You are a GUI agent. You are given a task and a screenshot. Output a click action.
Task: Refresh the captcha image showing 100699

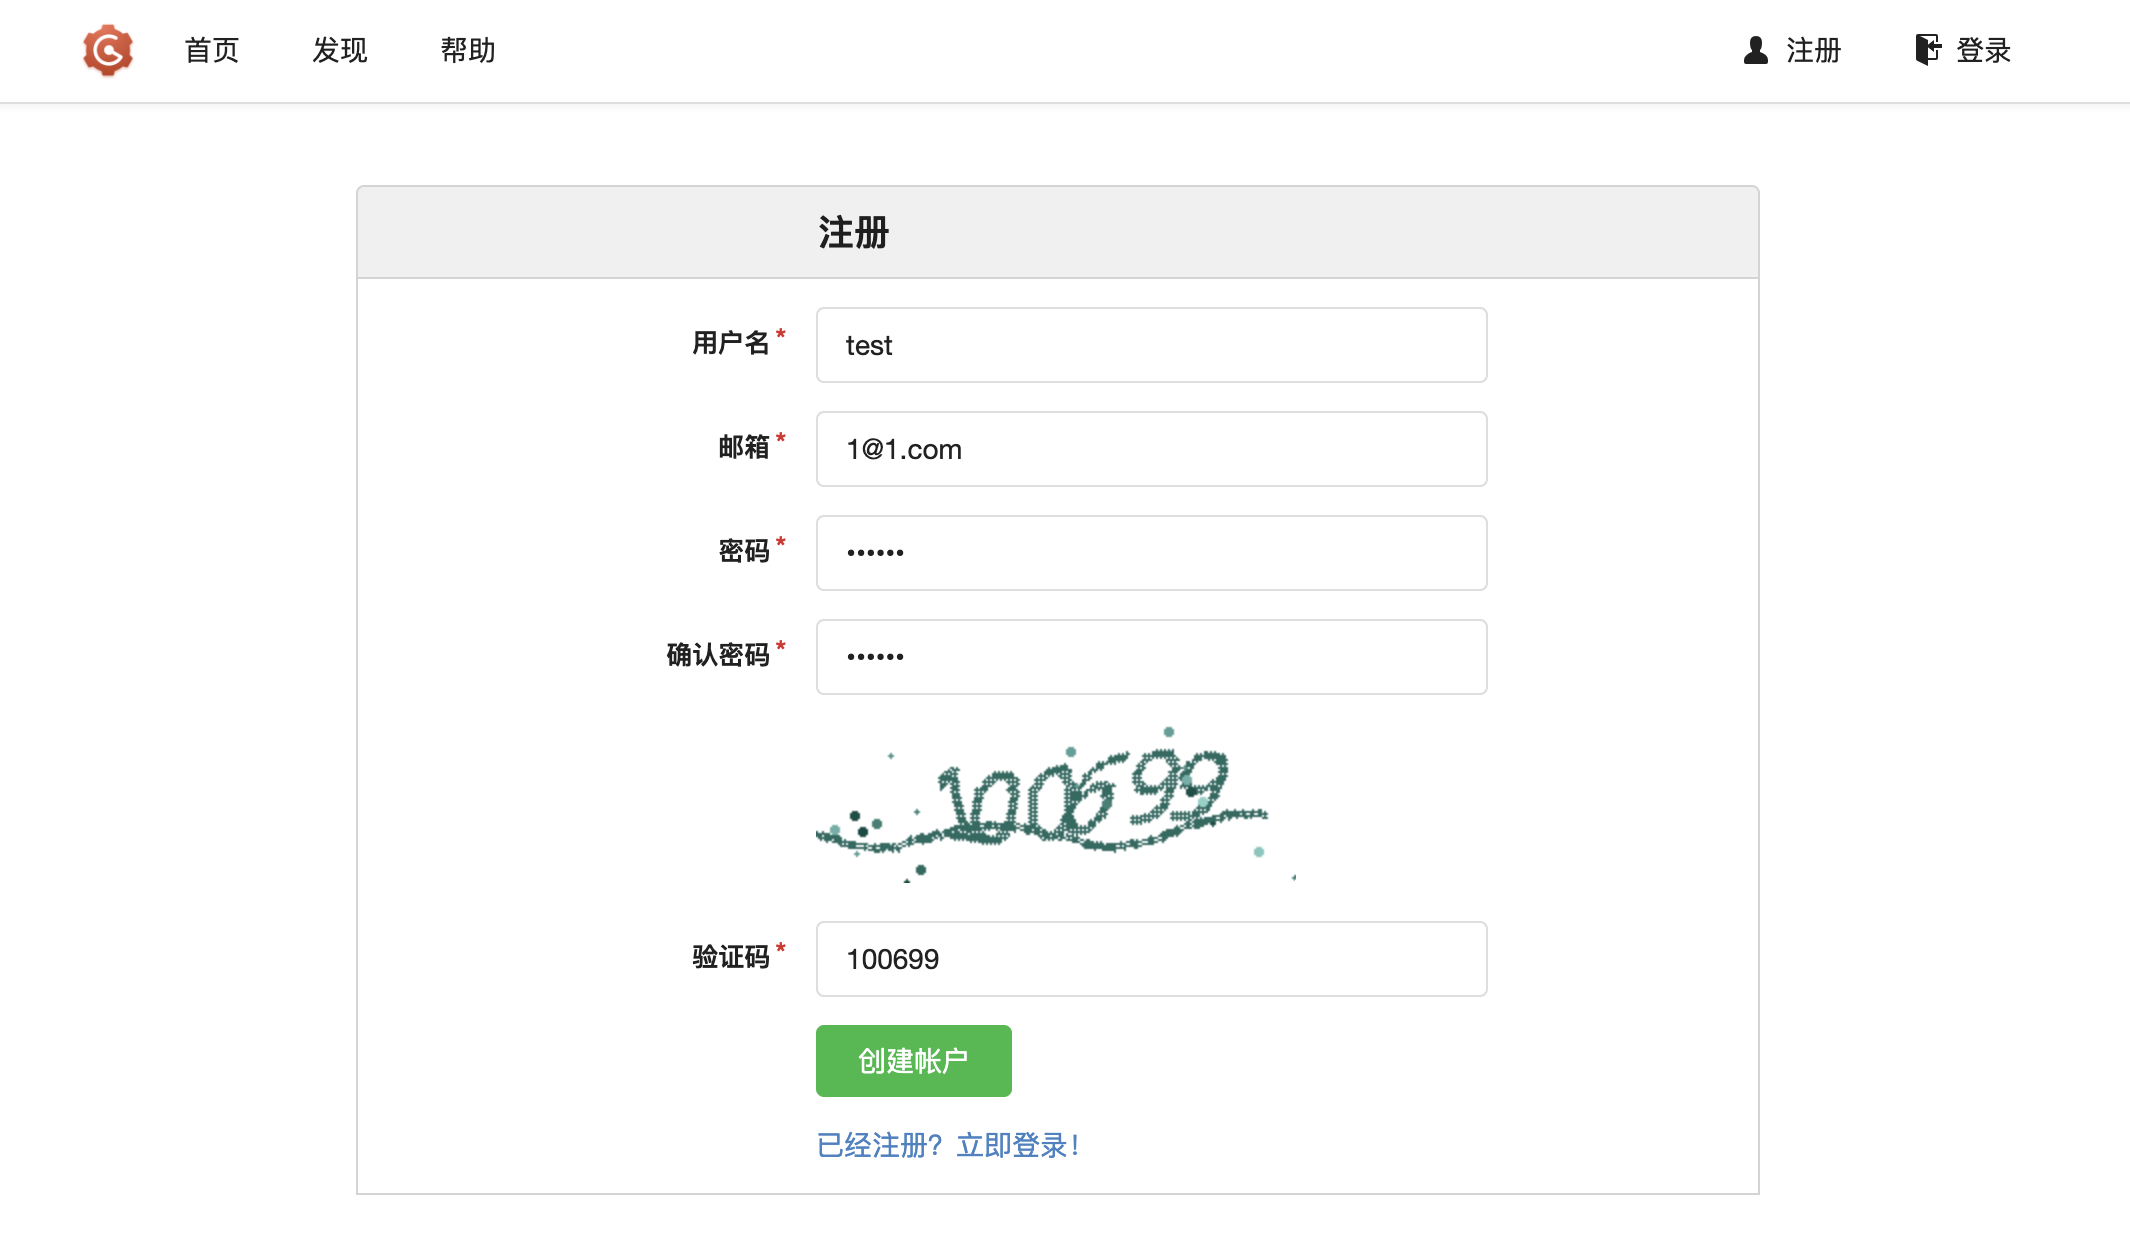pos(1056,807)
